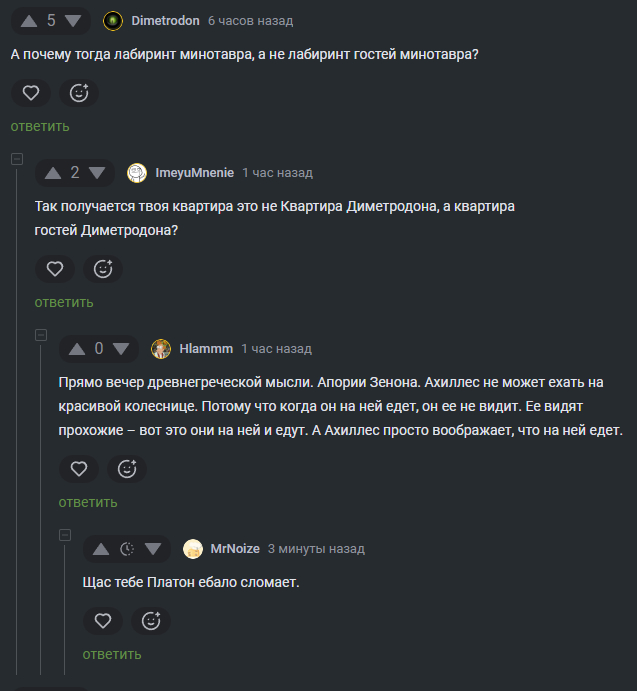
Task: Downvote MrNoize's comment
Action: [x=153, y=548]
